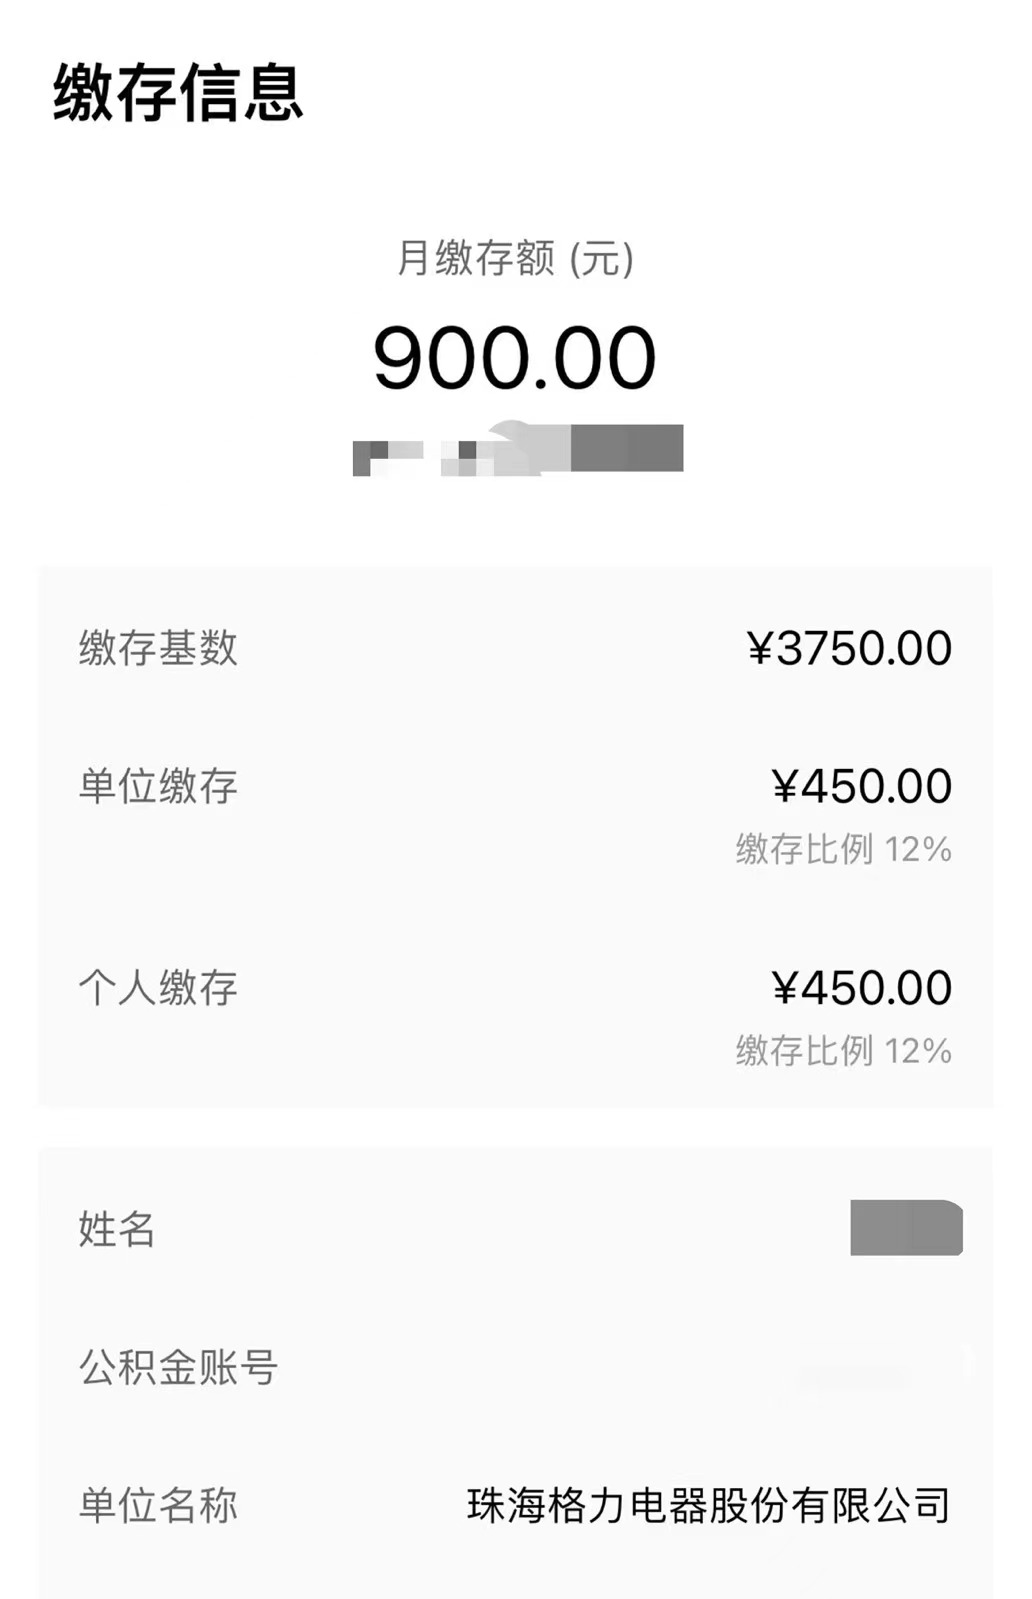Tap the 姓名 row label
1032x1599 pixels.
point(117,1229)
